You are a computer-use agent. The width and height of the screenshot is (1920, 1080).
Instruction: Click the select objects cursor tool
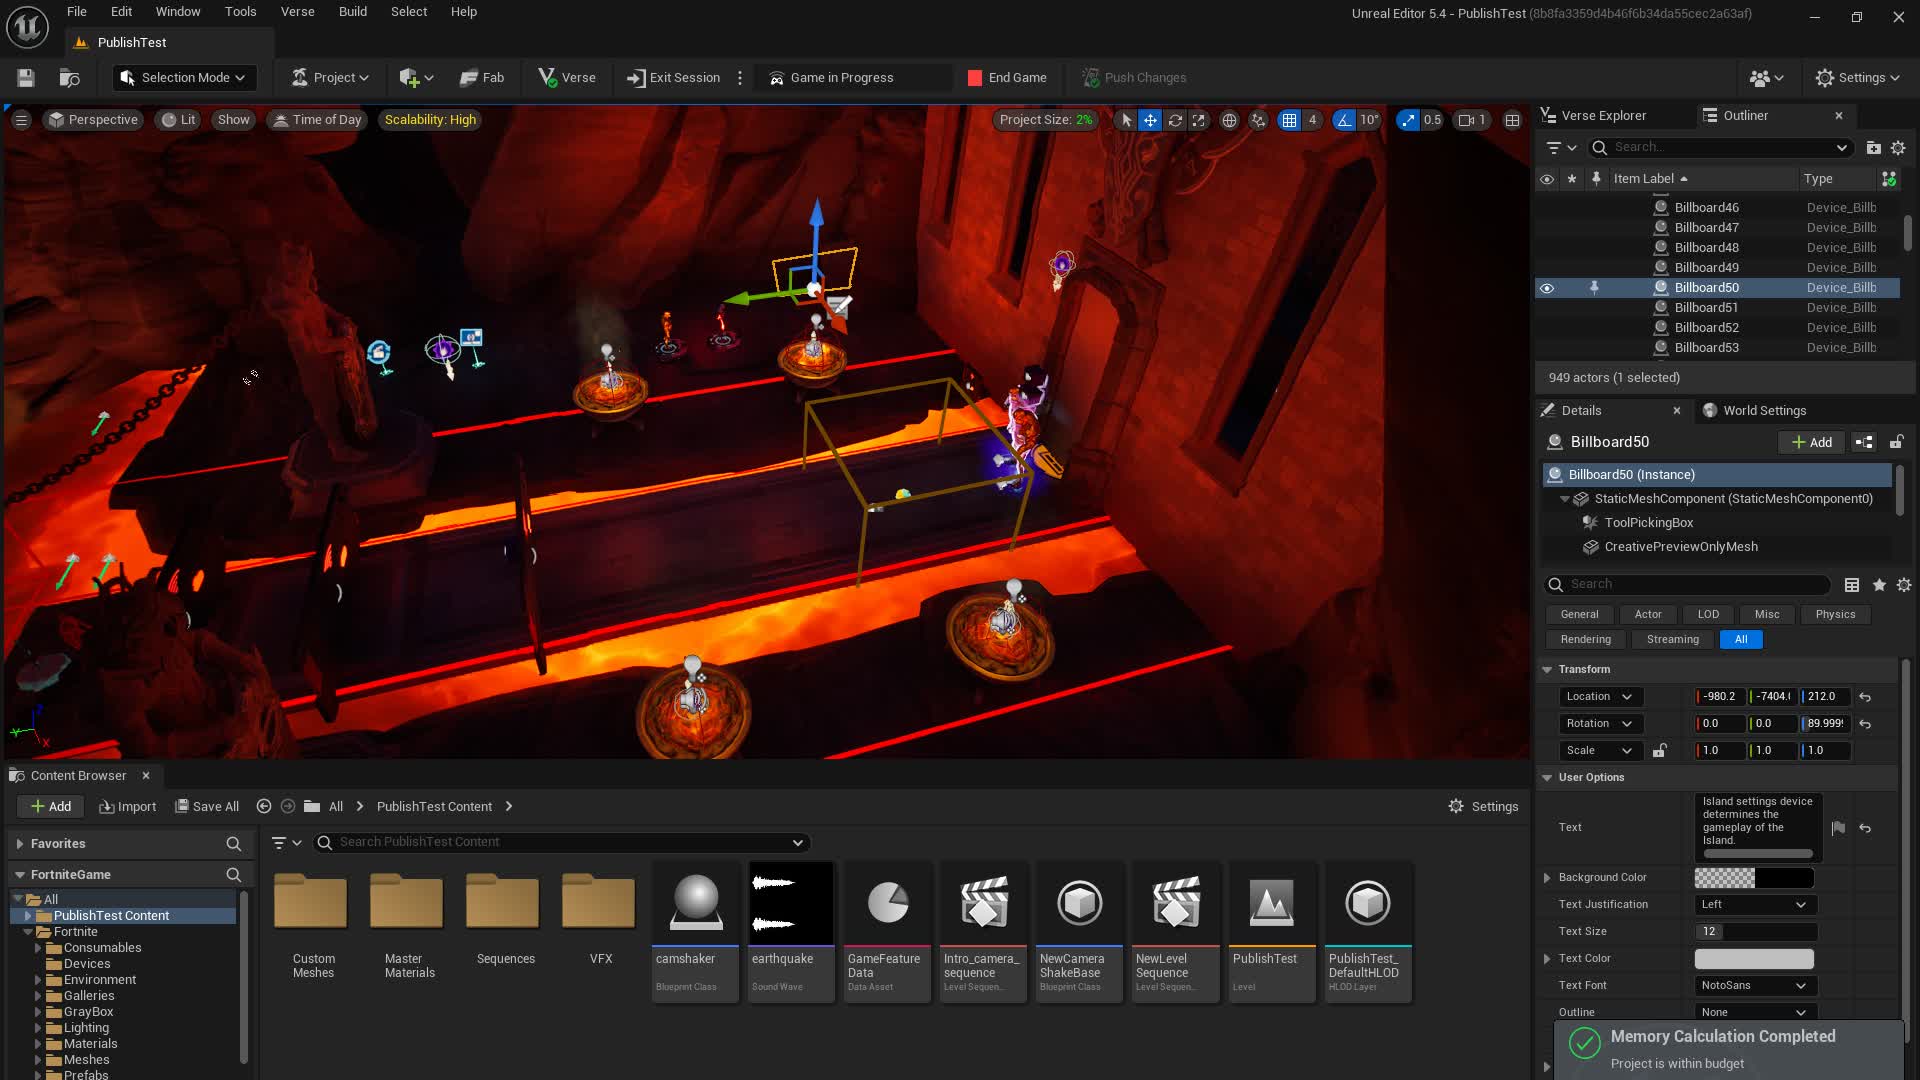click(1127, 120)
